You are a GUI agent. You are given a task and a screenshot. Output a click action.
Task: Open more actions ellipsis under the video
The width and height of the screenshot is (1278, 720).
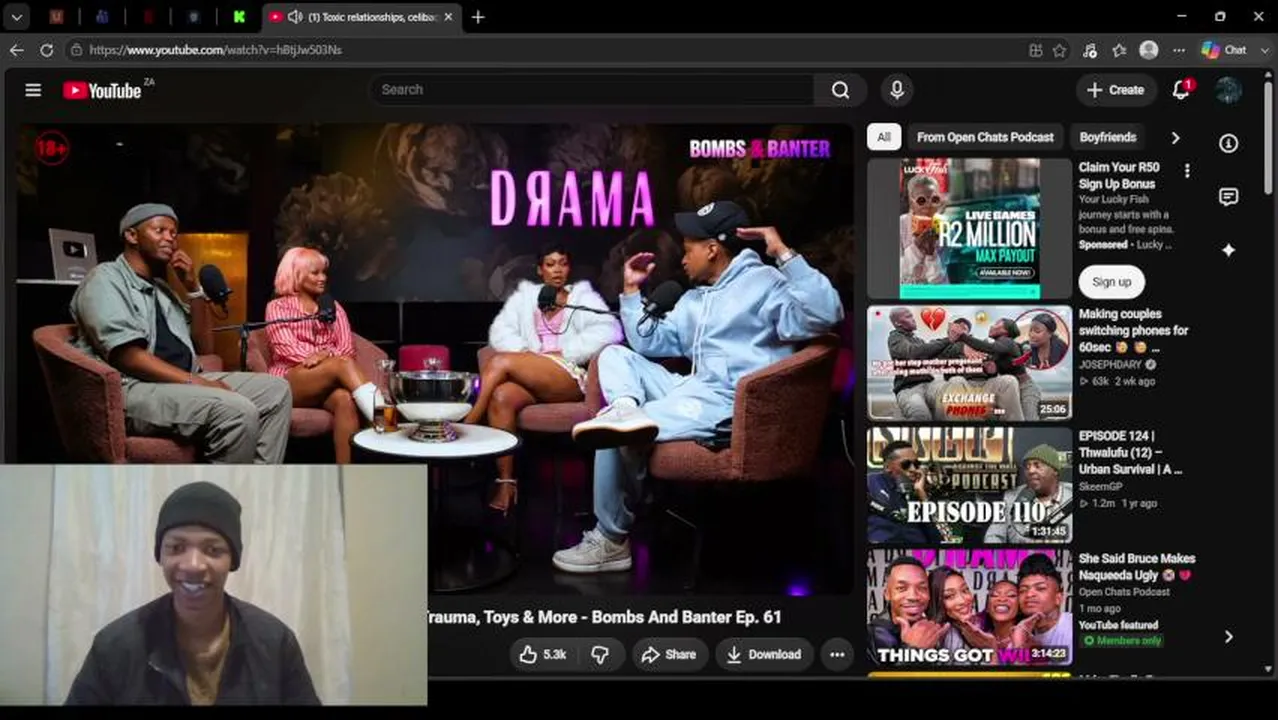click(837, 654)
